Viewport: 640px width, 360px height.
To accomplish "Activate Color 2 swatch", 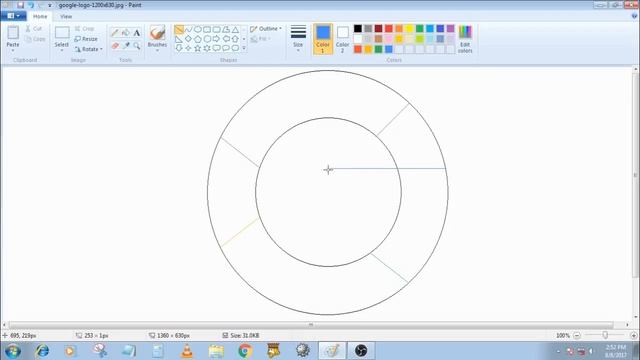I will click(342, 39).
